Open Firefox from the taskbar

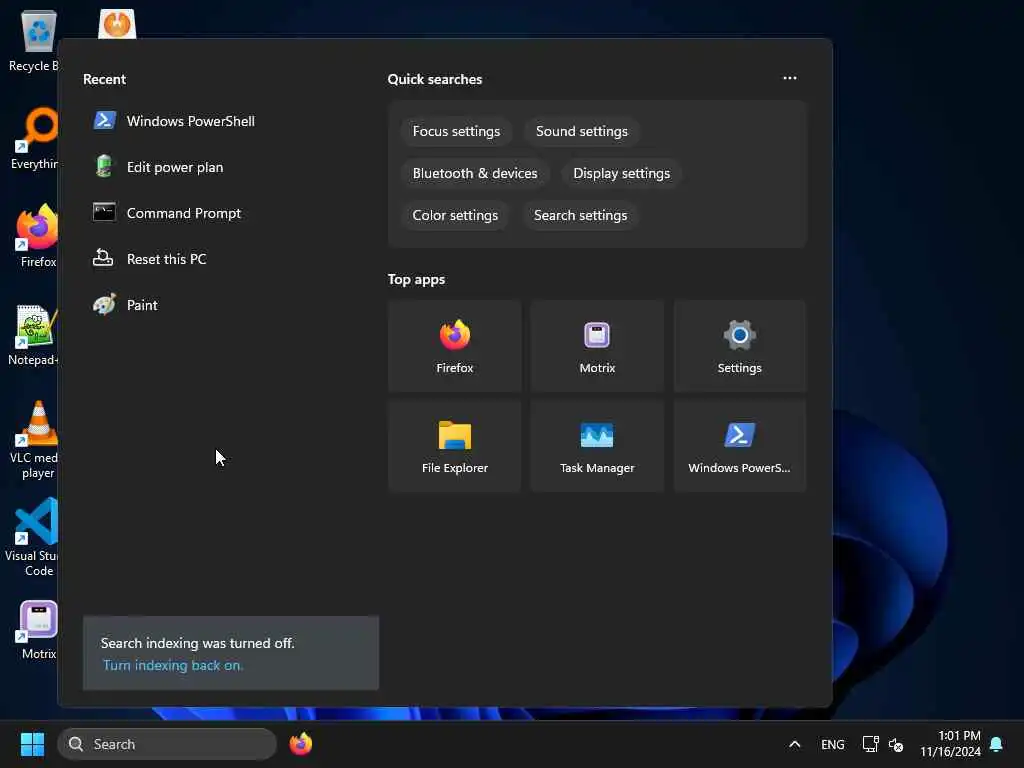(x=300, y=744)
